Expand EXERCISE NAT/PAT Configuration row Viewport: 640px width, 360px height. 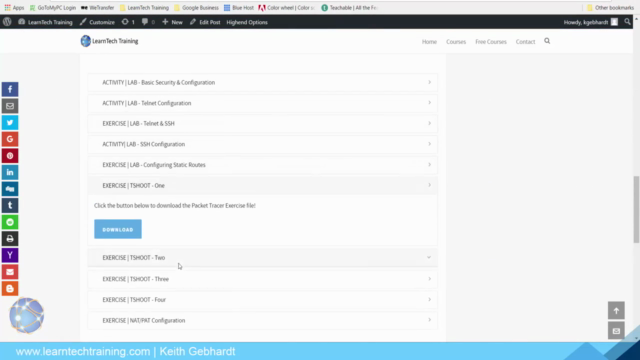262,320
